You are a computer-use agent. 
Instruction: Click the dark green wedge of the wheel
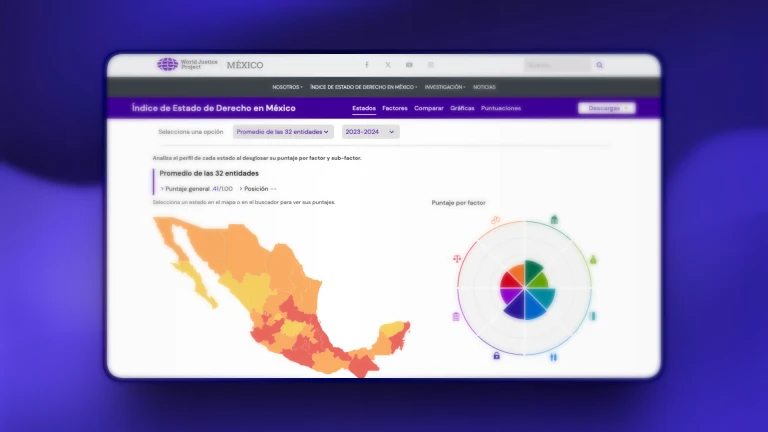(x=533, y=271)
